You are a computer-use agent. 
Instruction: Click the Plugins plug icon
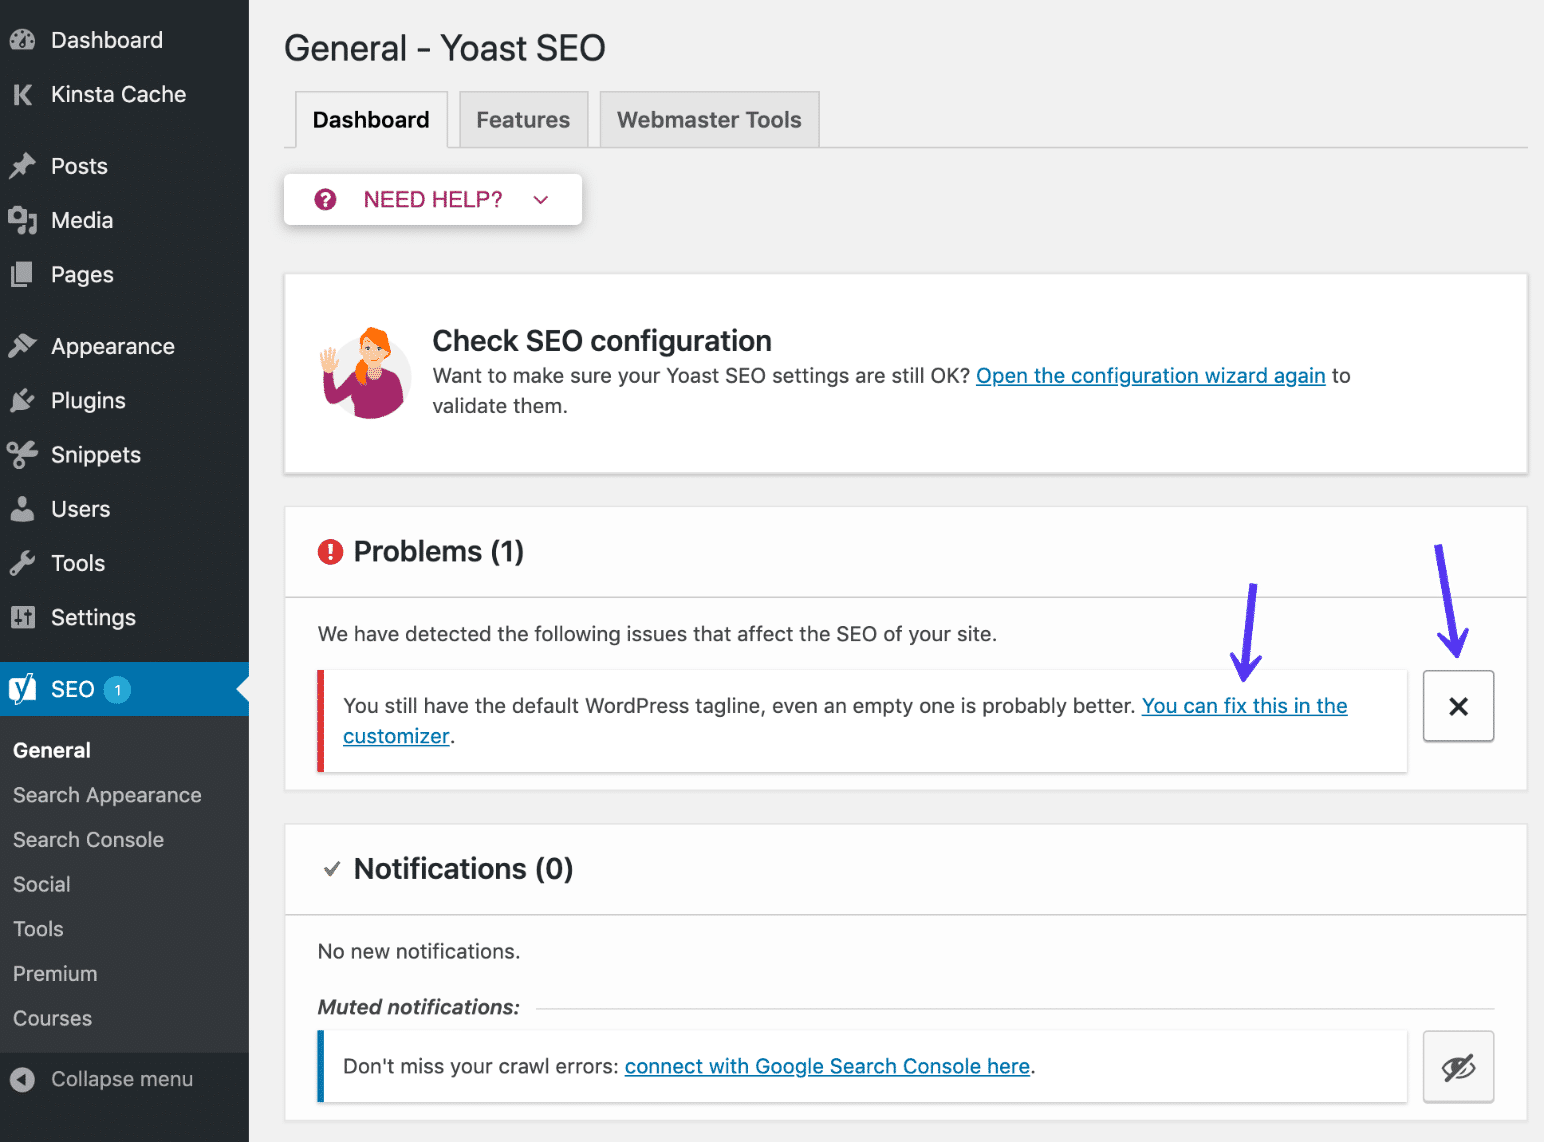22,401
